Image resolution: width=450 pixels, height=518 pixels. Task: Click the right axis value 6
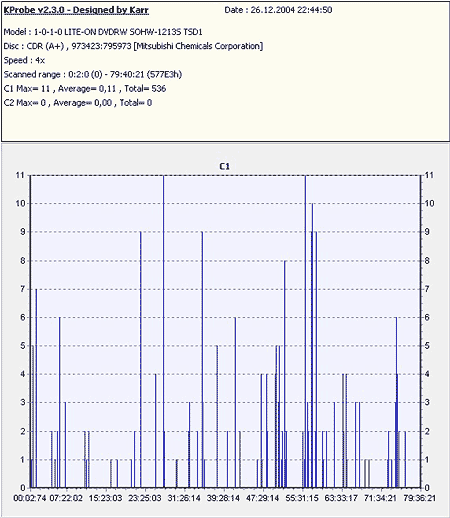tap(427, 317)
